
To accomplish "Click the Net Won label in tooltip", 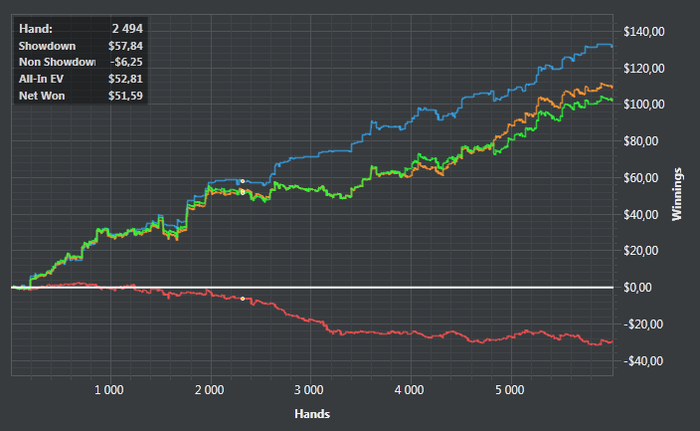I will click(42, 96).
